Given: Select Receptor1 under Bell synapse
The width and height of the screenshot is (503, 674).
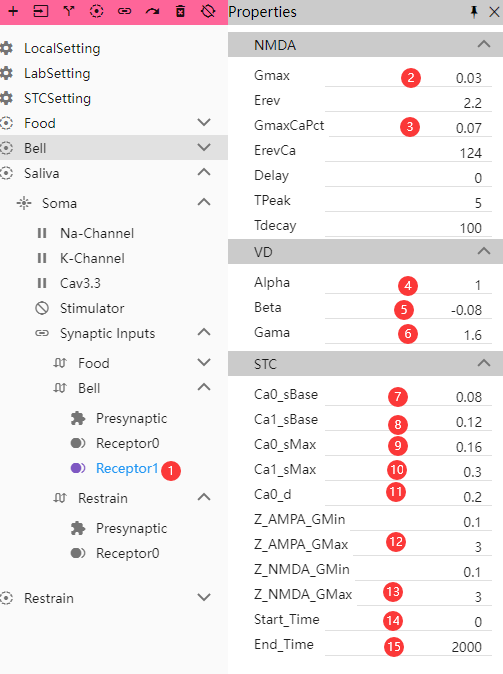Looking at the screenshot, I should click(127, 468).
